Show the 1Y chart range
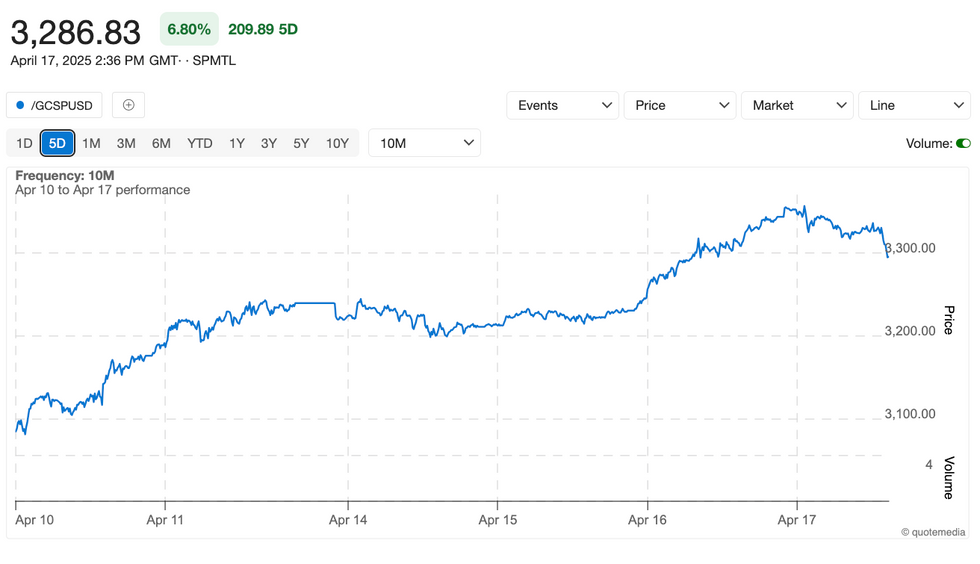The image size is (980, 564). (x=237, y=143)
